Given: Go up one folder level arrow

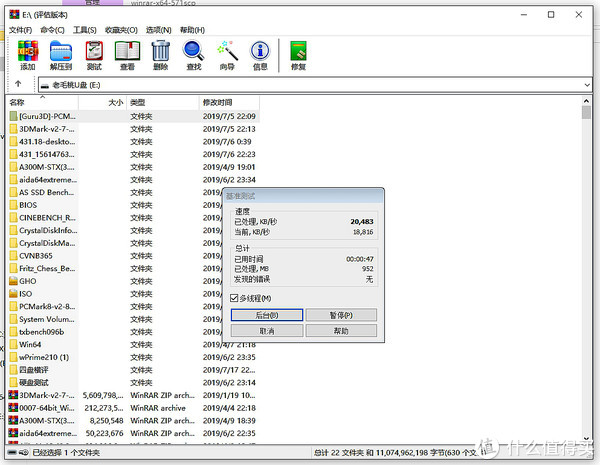Looking at the screenshot, I should 18,84.
